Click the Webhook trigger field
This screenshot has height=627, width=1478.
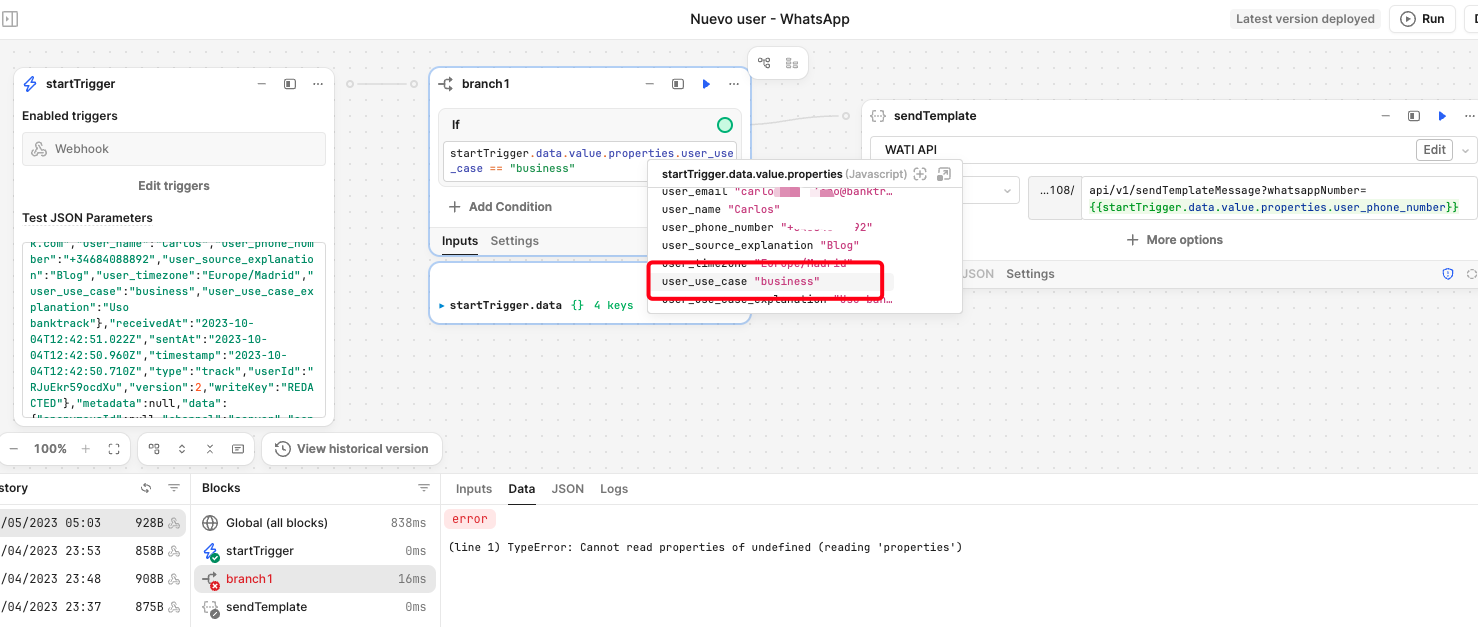click(x=174, y=149)
